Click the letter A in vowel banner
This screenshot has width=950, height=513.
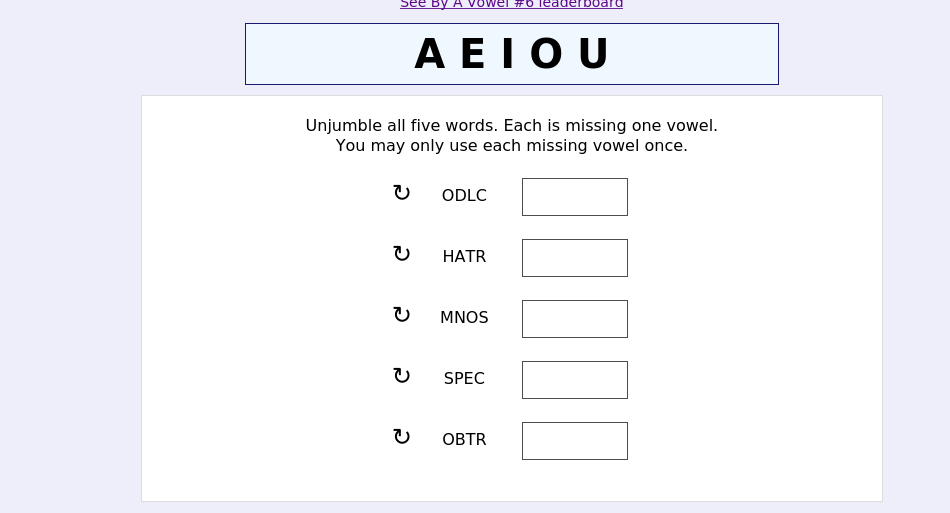[430, 55]
